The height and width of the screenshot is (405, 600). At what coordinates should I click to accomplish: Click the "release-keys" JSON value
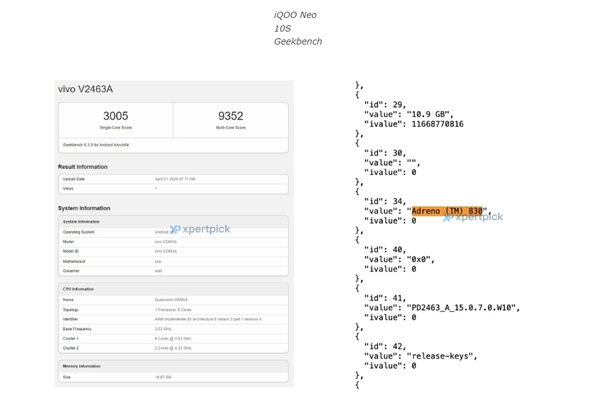441,356
